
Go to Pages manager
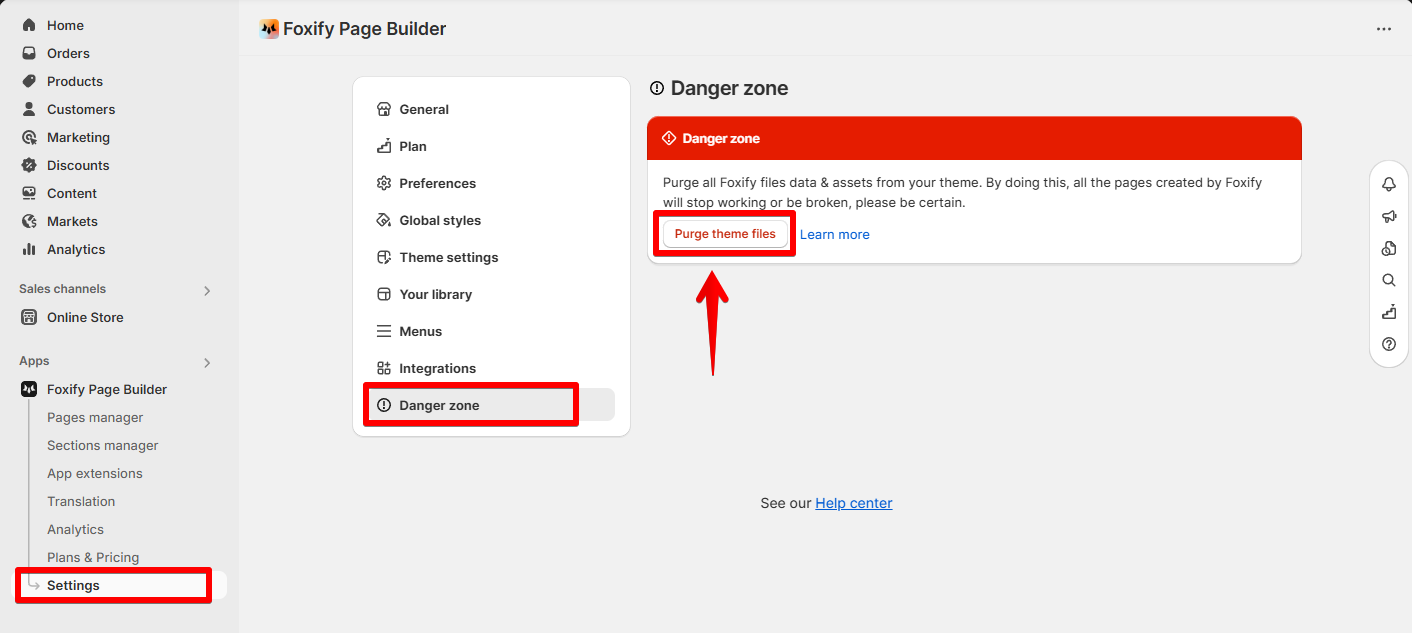tap(95, 417)
